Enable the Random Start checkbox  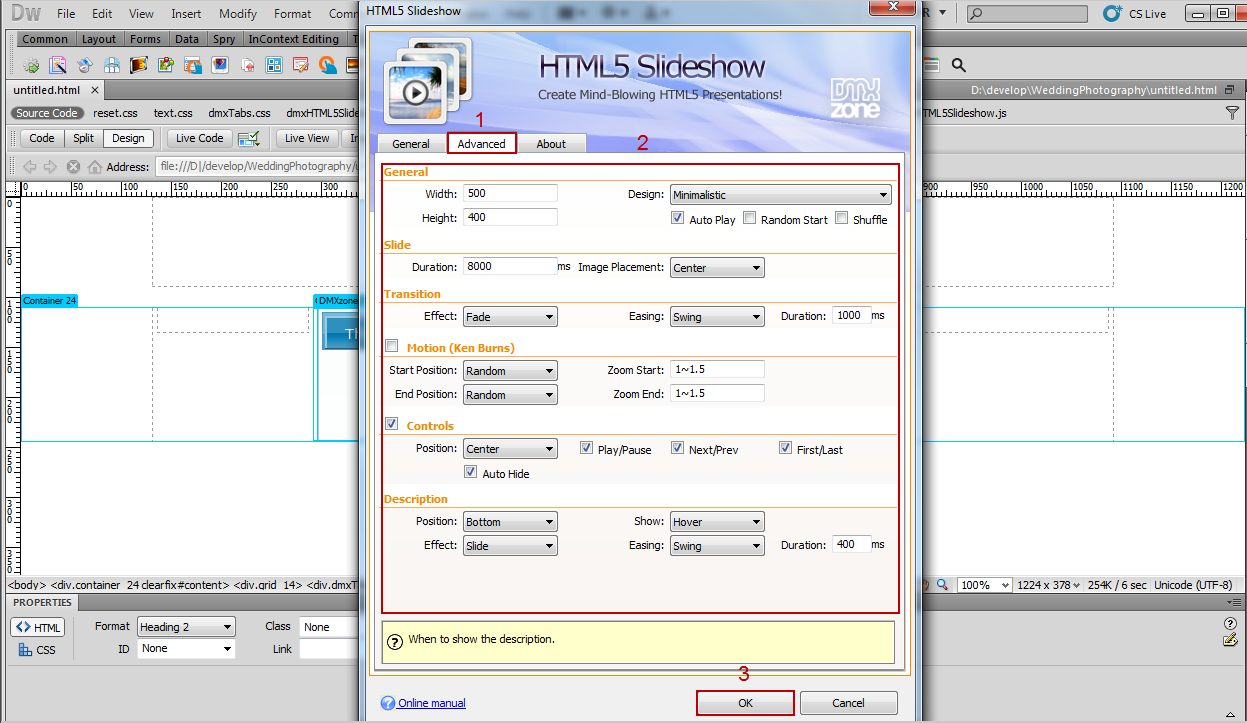[750, 218]
